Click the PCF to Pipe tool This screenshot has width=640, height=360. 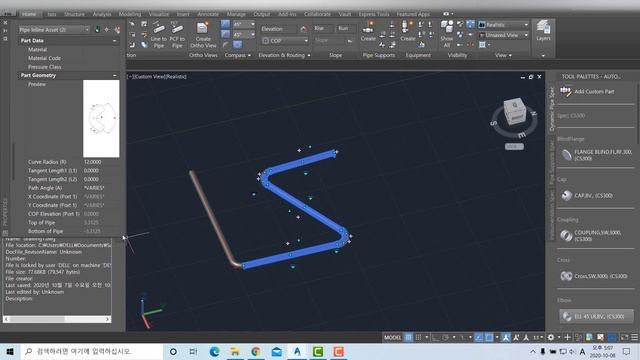coord(177,35)
